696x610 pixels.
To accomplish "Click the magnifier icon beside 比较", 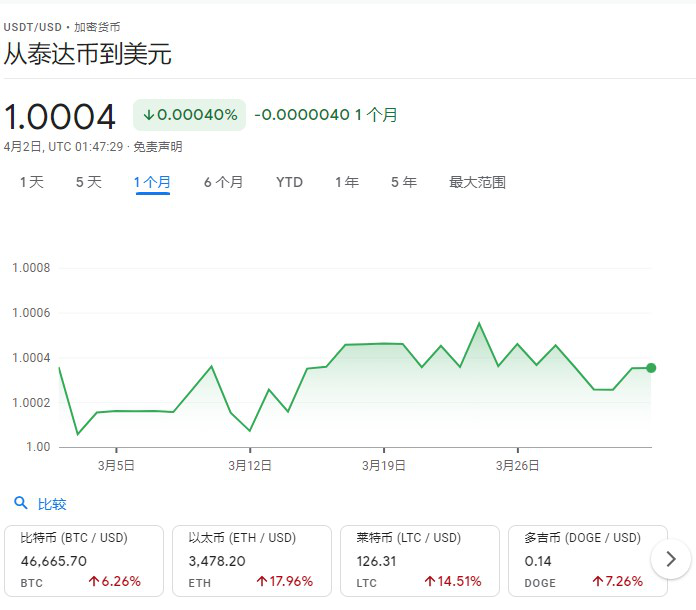I will coord(21,504).
